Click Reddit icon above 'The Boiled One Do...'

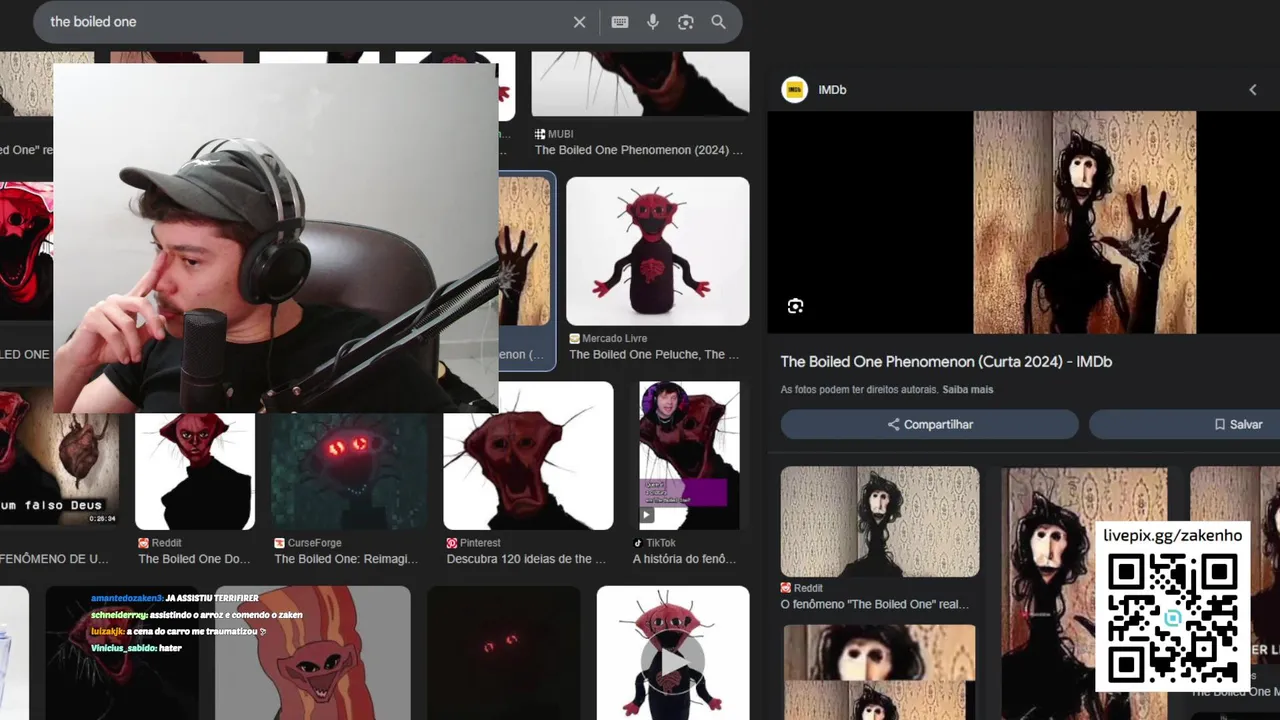144,543
